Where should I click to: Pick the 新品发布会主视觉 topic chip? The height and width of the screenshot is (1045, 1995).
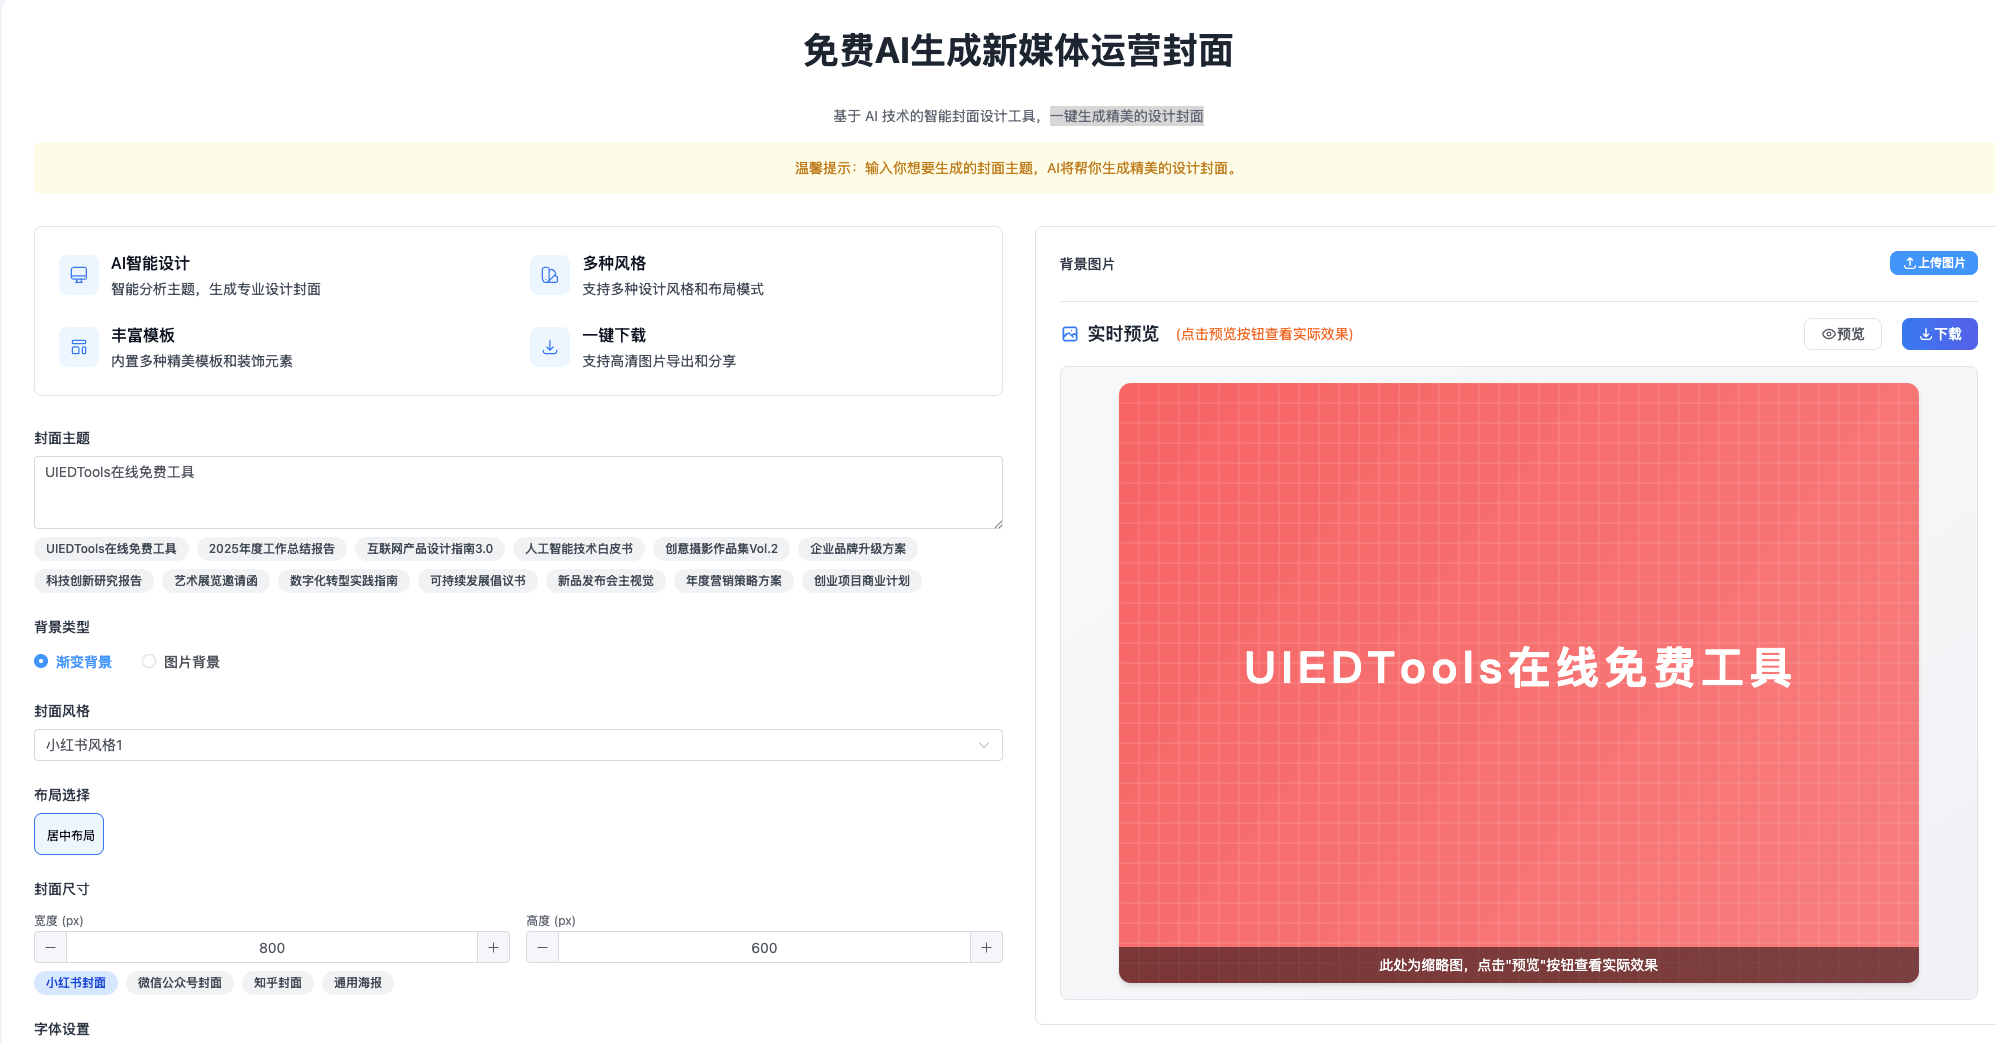pos(606,581)
